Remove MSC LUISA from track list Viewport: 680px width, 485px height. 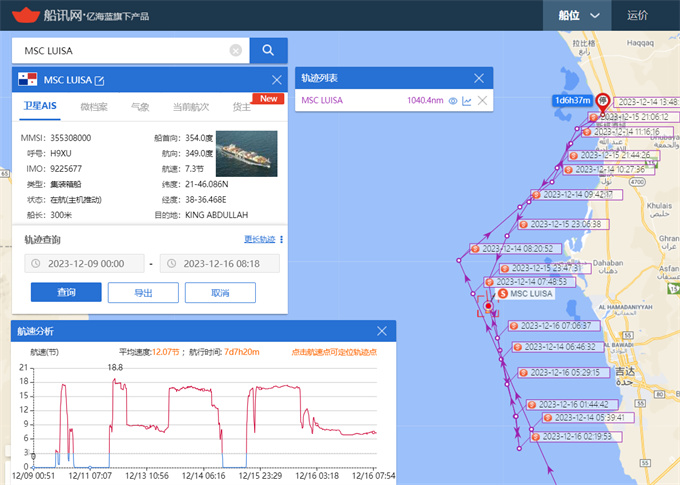click(x=482, y=100)
